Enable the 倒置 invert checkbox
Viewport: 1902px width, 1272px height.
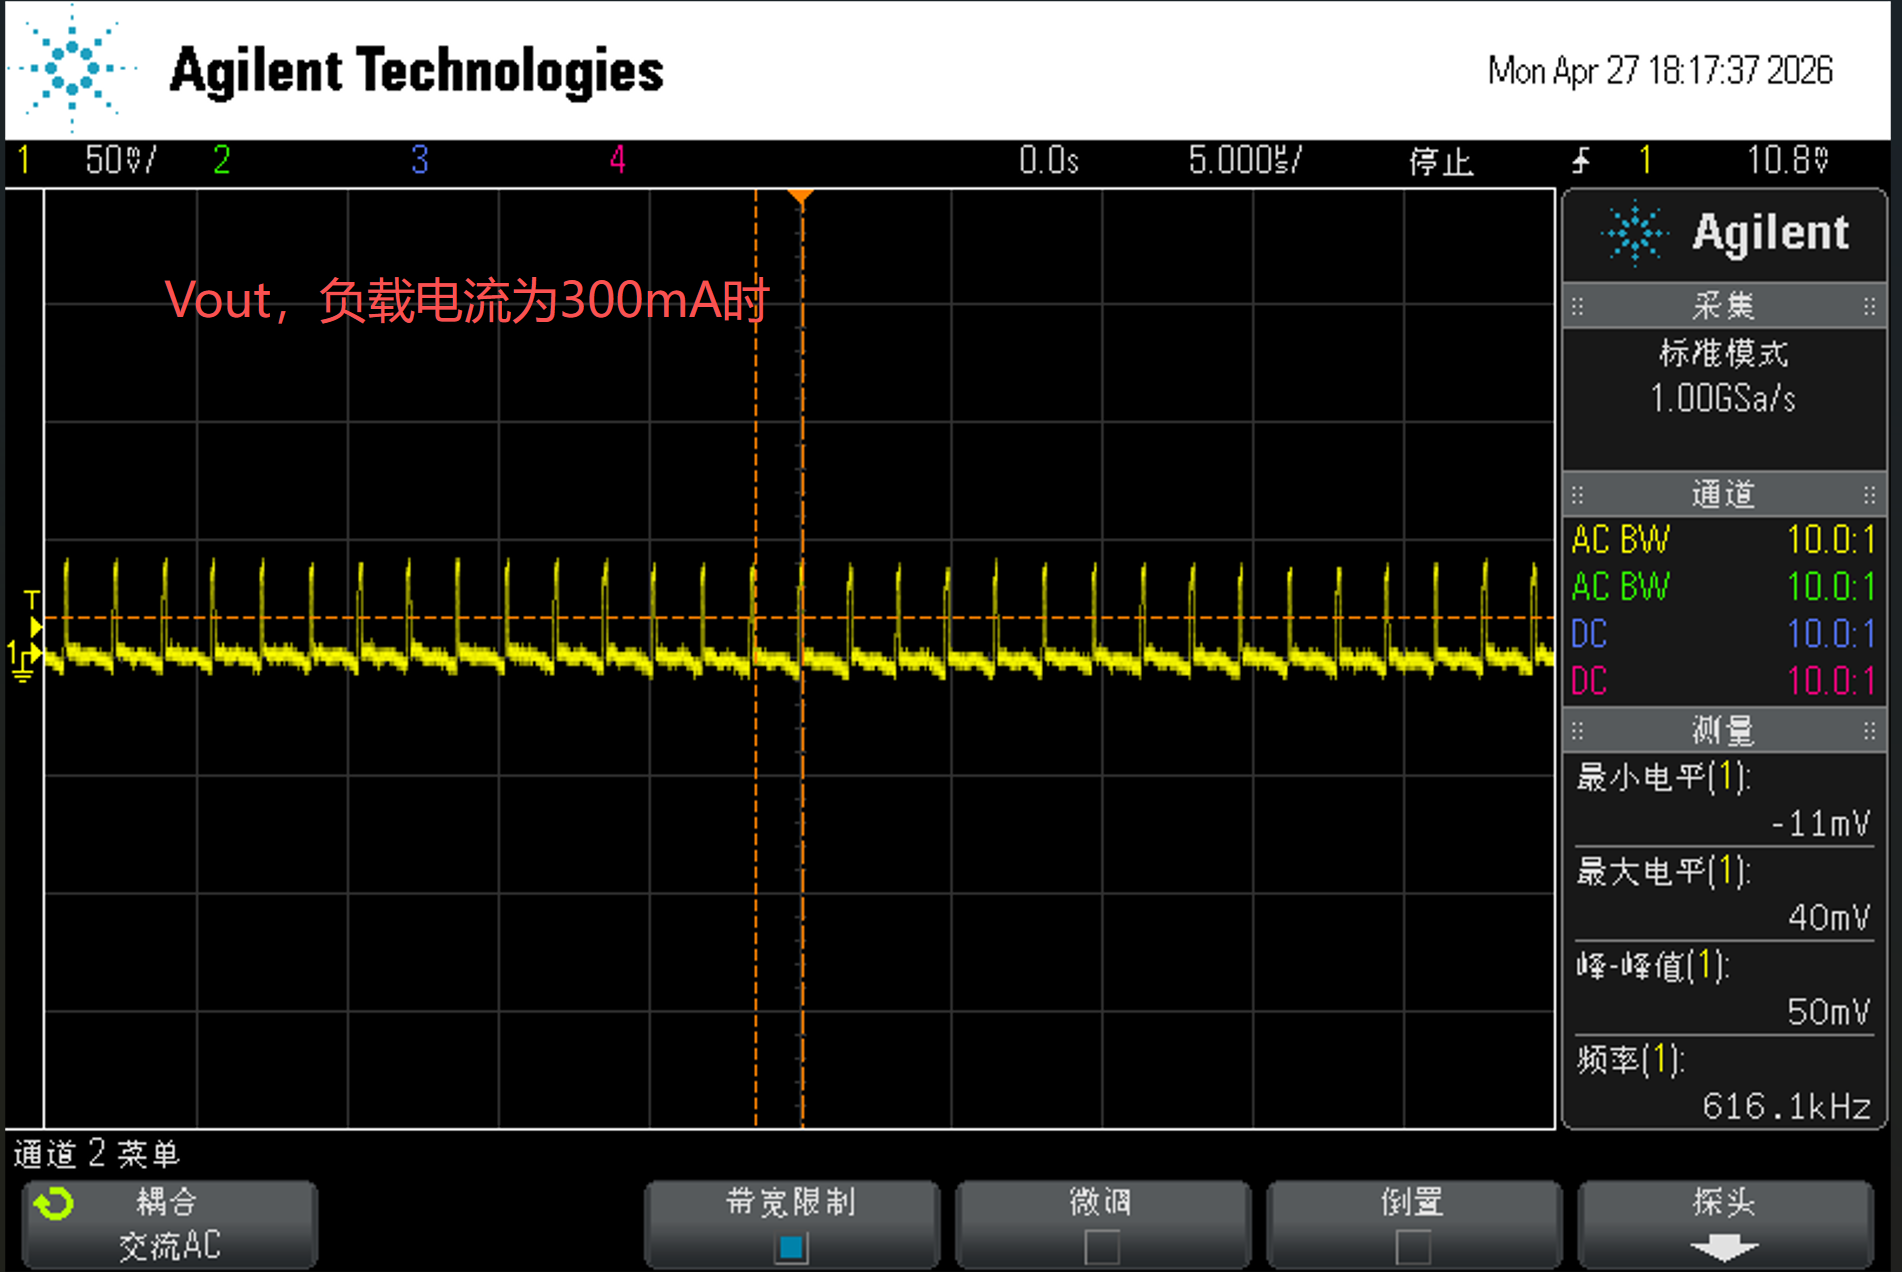[x=1413, y=1247]
